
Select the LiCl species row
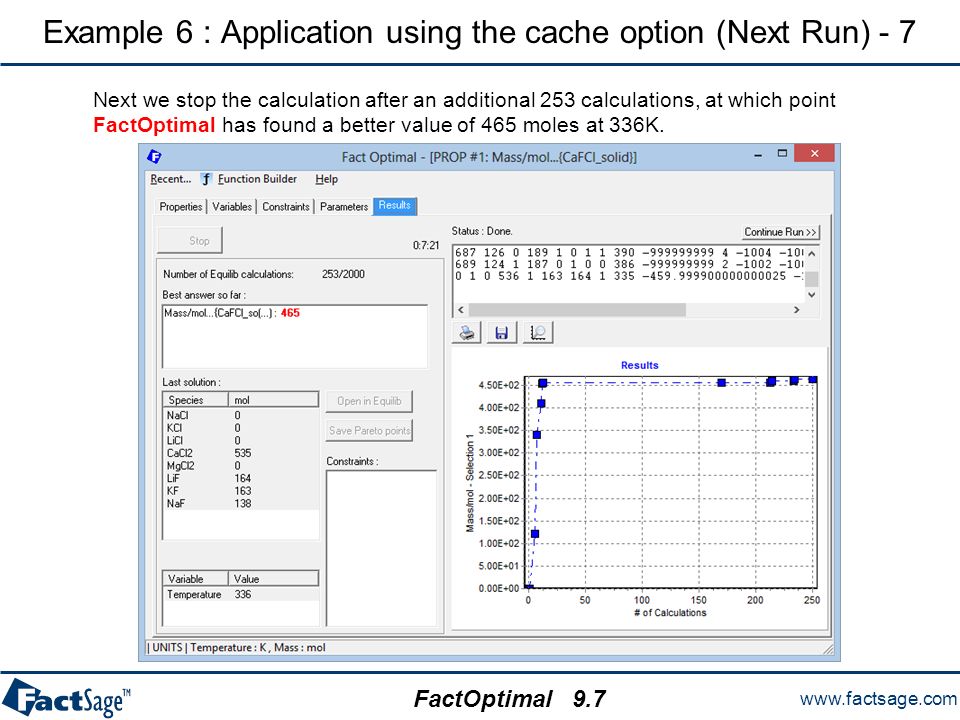(x=241, y=440)
